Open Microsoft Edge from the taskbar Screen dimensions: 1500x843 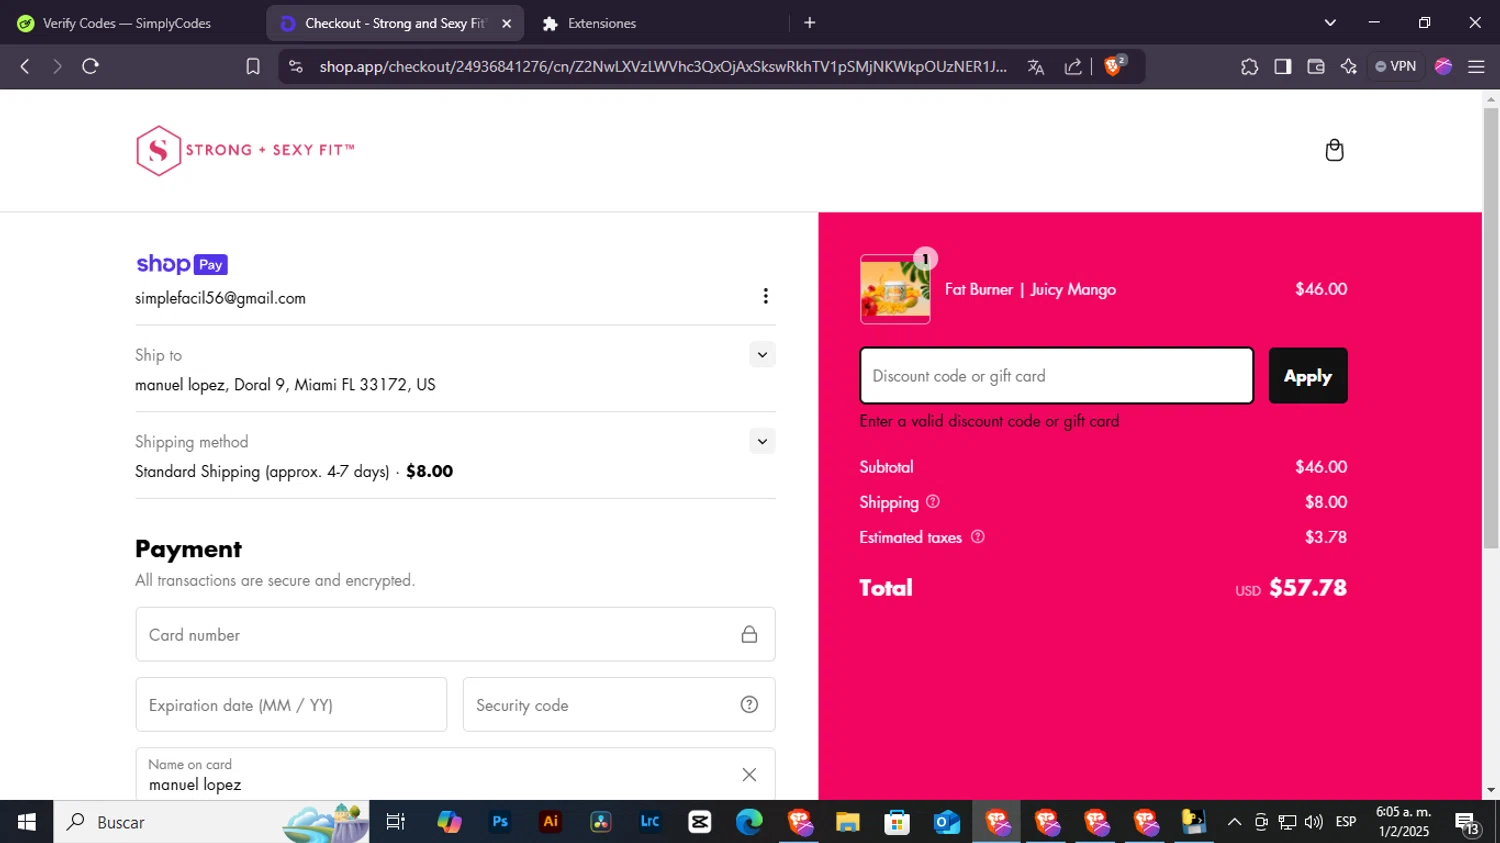(x=749, y=822)
